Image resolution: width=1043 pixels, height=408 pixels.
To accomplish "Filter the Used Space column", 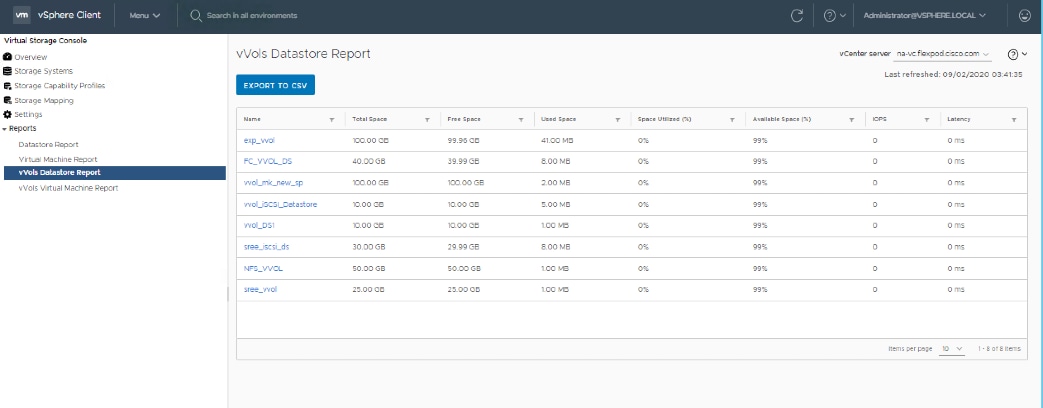I will tap(617, 120).
